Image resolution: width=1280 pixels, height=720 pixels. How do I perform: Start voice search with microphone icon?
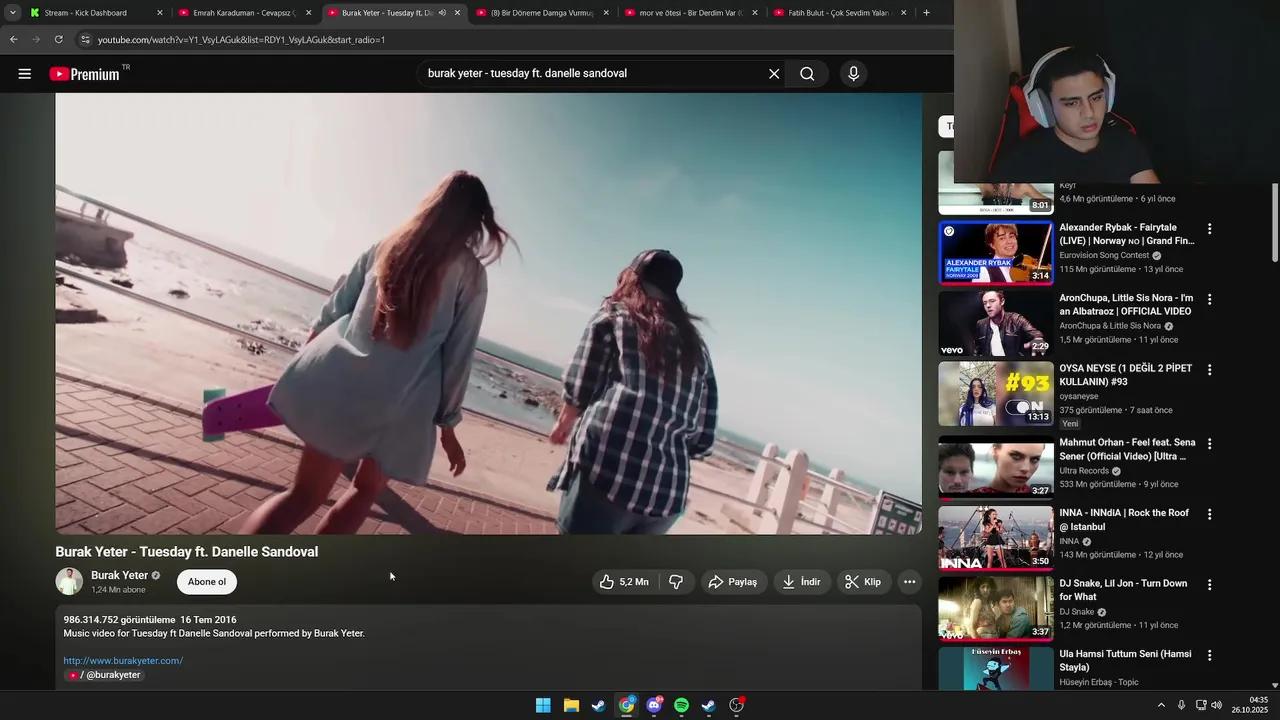pos(853,74)
